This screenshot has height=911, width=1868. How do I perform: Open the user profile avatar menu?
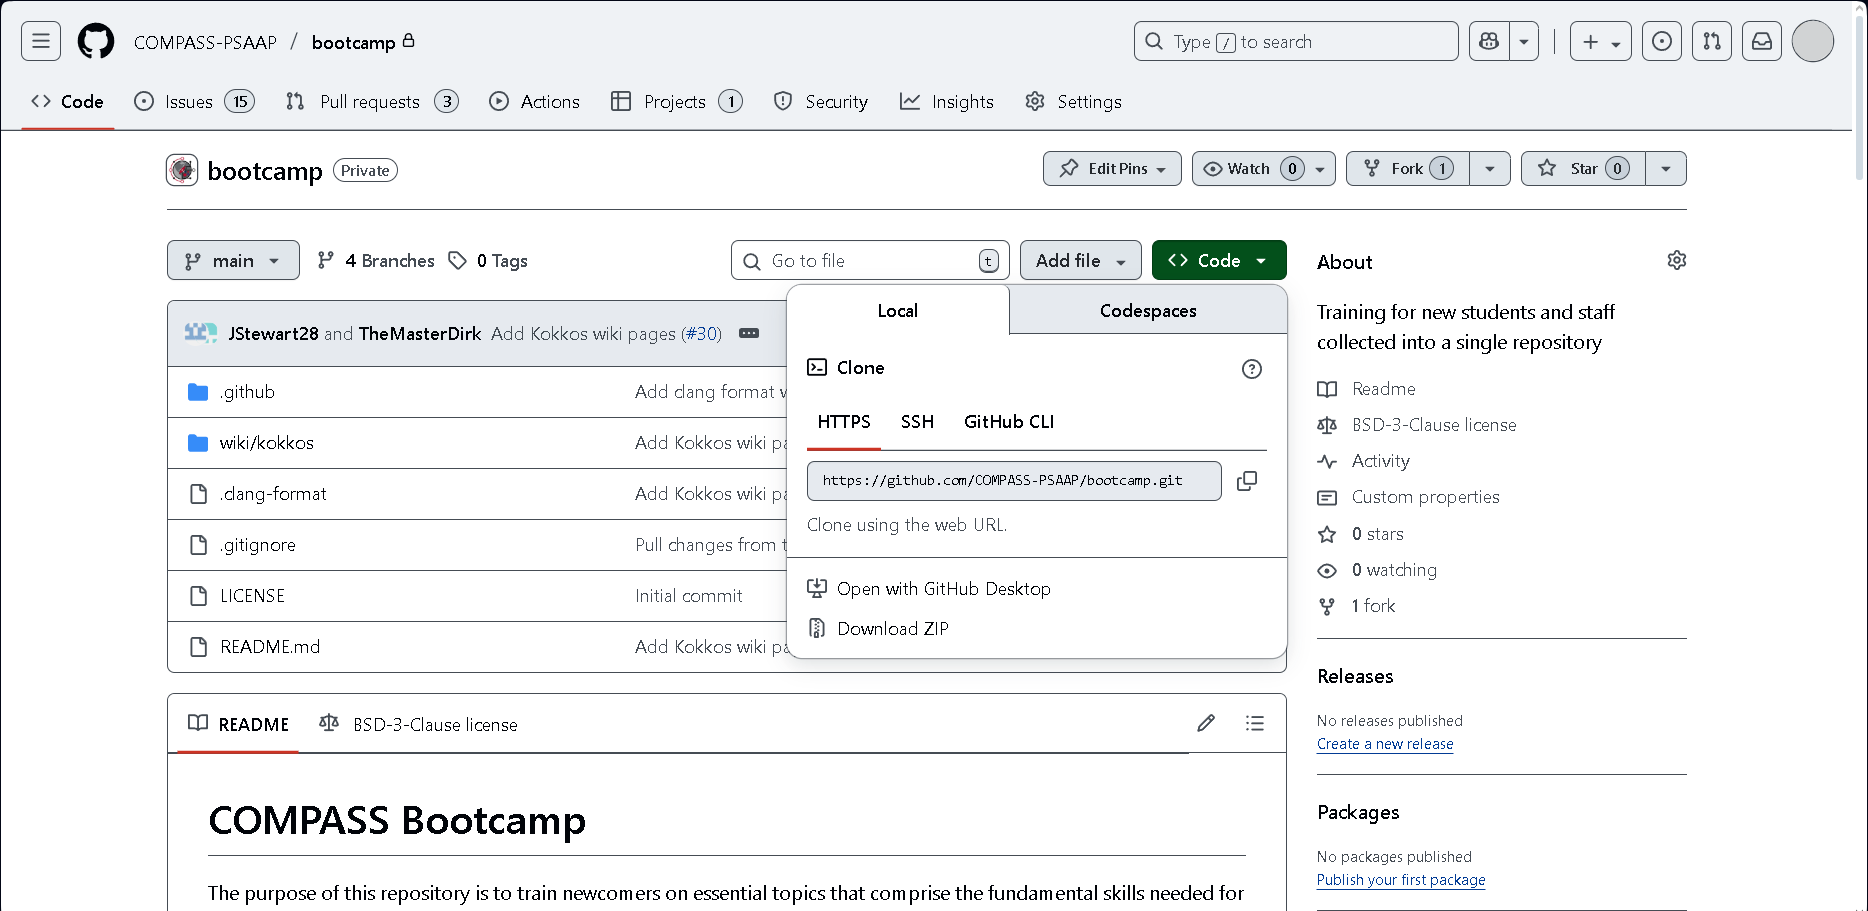coord(1813,41)
